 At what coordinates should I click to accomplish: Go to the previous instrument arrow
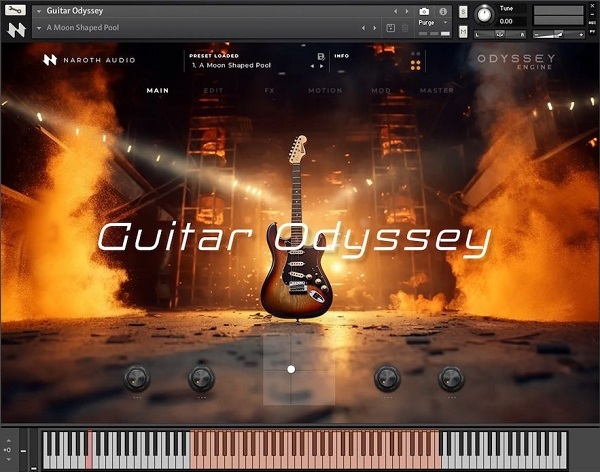point(396,11)
